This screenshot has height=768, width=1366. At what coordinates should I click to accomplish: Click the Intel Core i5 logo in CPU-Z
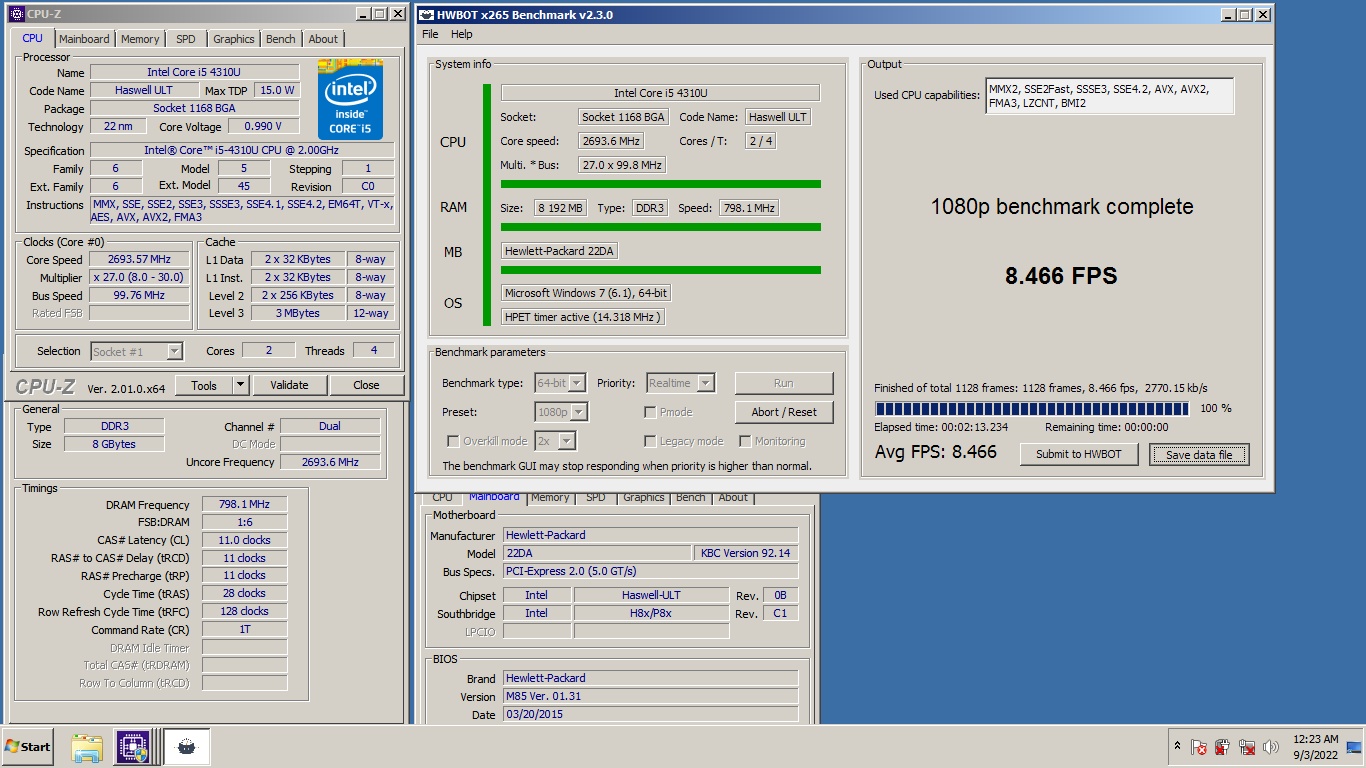[350, 99]
